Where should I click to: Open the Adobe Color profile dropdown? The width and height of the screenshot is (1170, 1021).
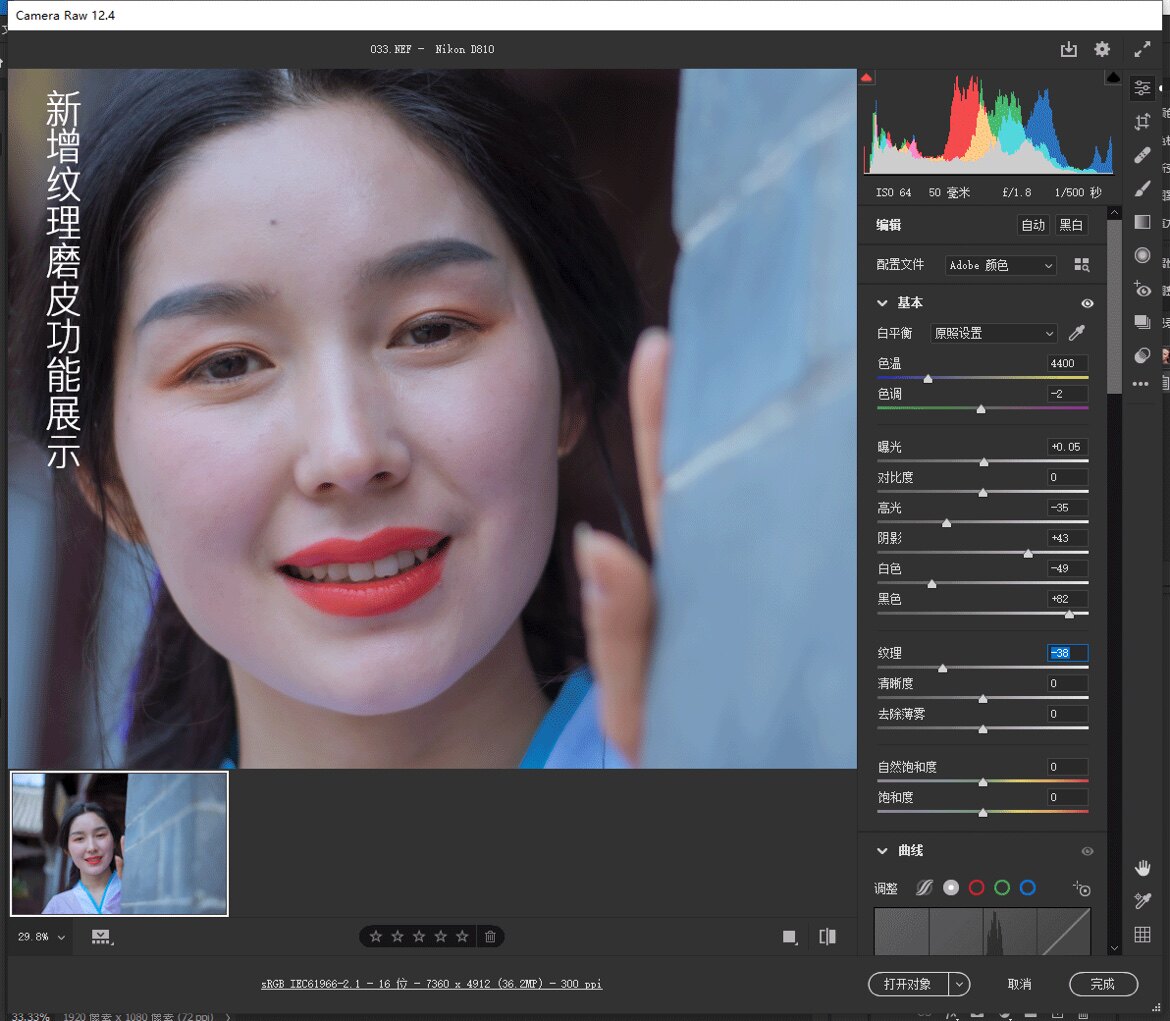(x=1001, y=265)
